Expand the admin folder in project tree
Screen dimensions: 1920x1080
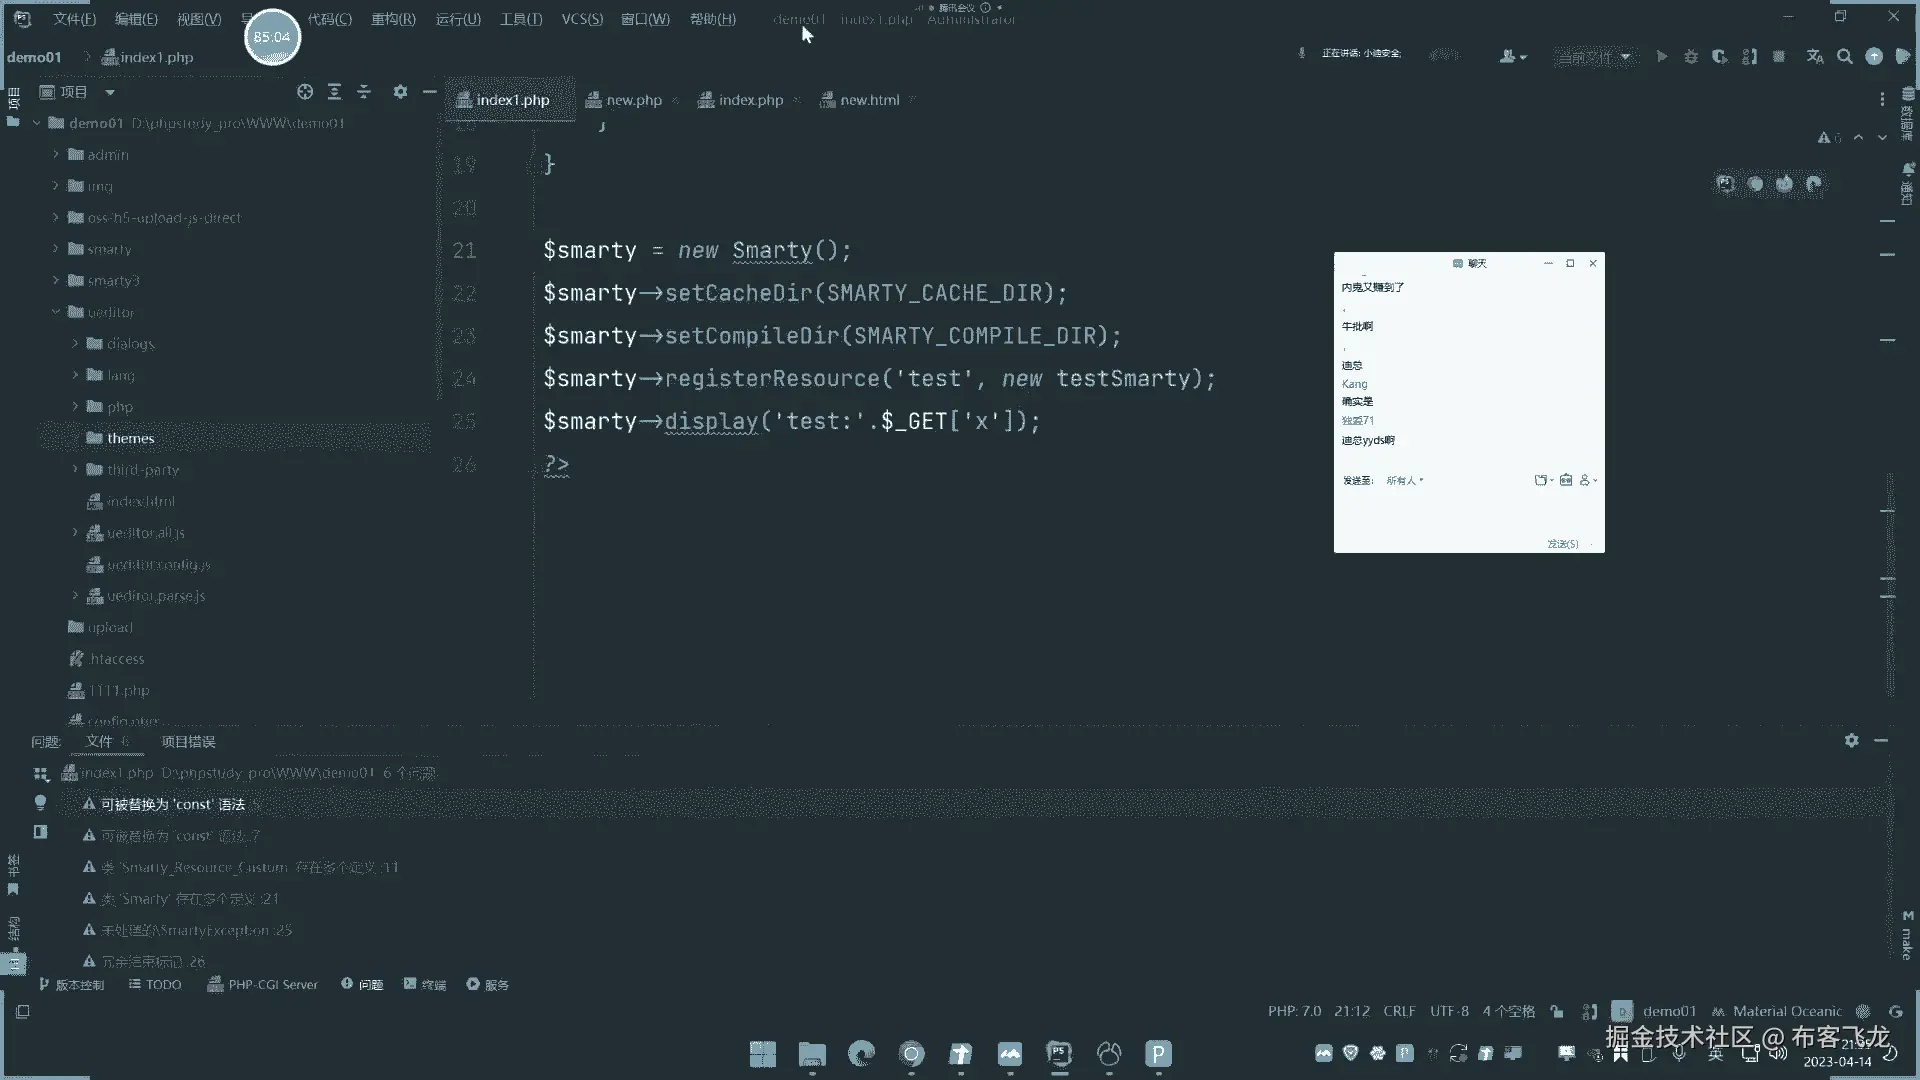click(x=56, y=155)
